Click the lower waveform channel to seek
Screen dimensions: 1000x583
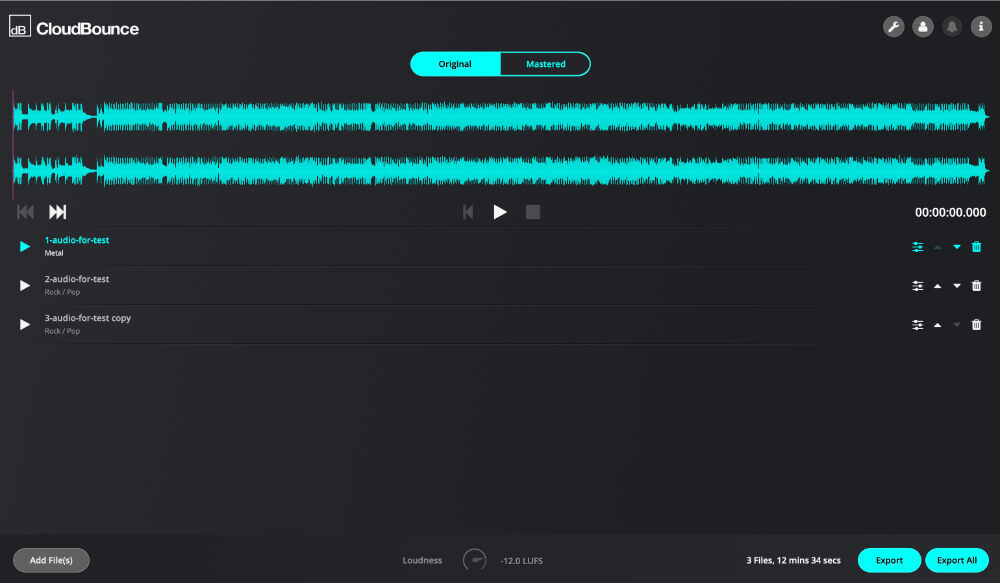[x=501, y=170]
